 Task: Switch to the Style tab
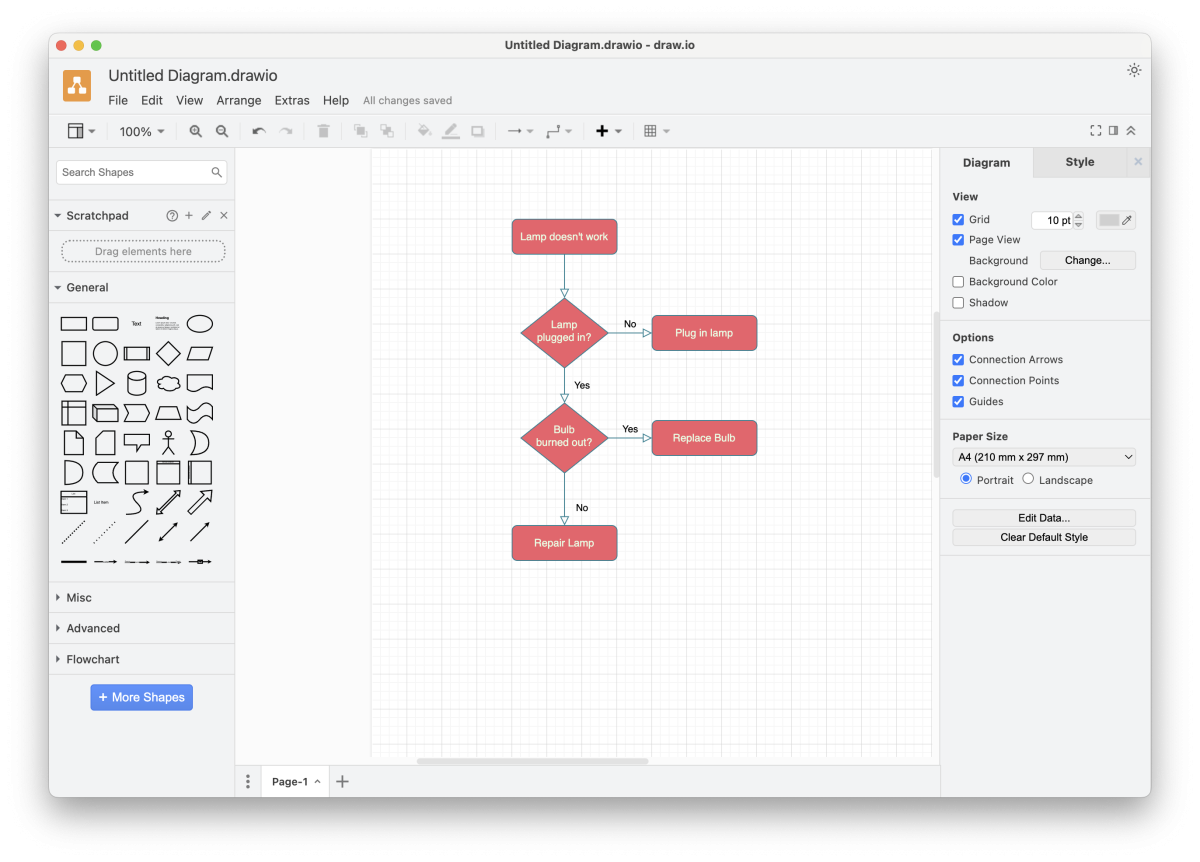1079,162
